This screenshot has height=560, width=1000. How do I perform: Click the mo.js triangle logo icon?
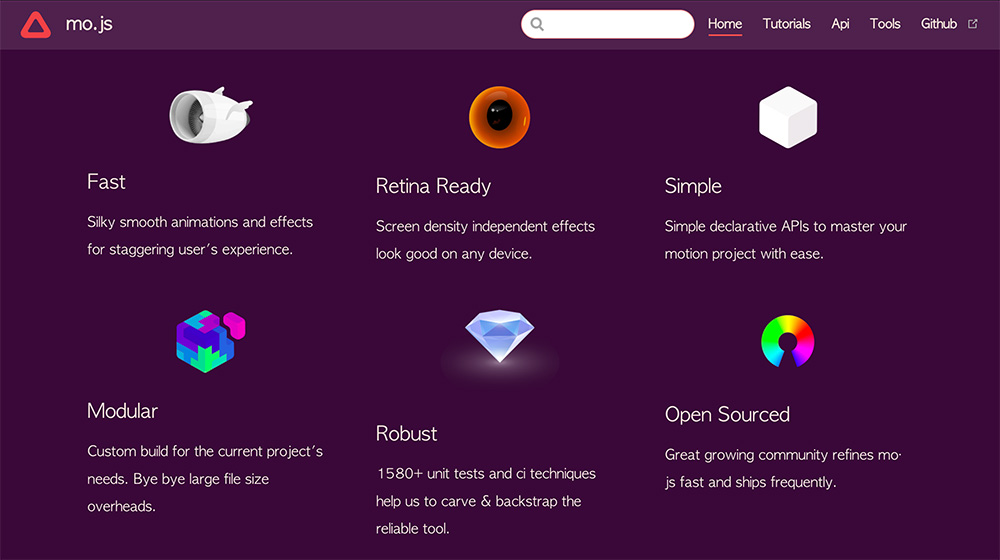click(36, 25)
